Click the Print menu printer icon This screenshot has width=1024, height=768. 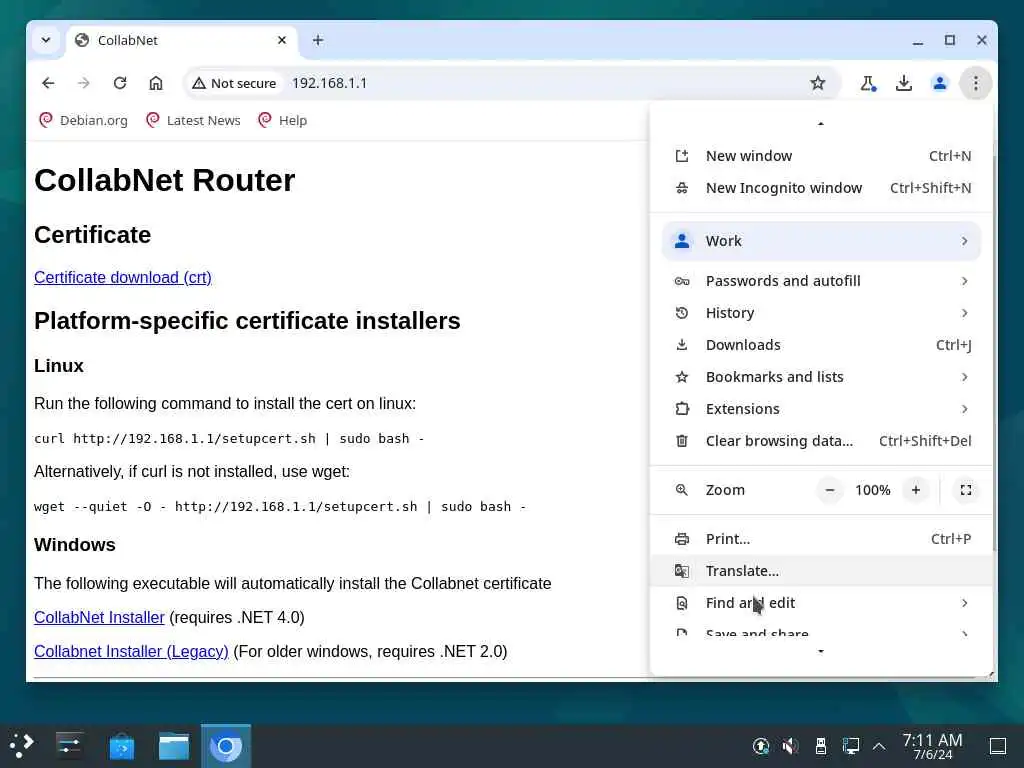click(682, 539)
